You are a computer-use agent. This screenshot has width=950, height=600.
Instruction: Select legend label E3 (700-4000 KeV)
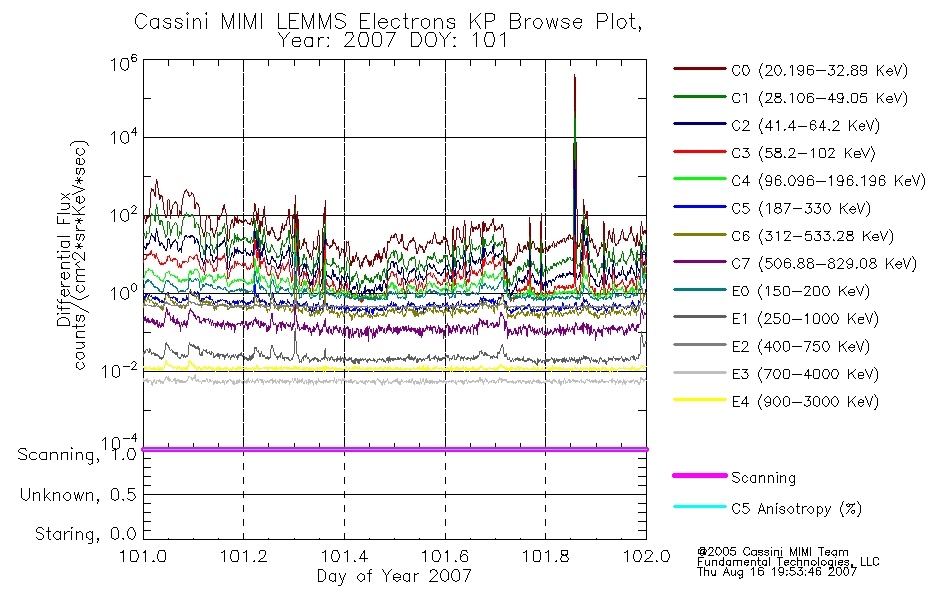click(805, 375)
